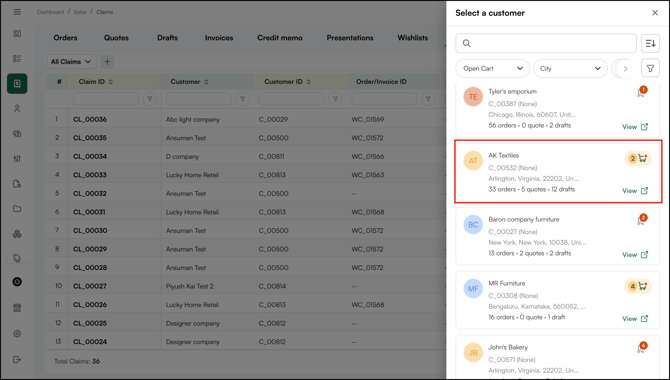Click the right chevron to show more filters
Screen dimensions: 670x380
tap(625, 68)
